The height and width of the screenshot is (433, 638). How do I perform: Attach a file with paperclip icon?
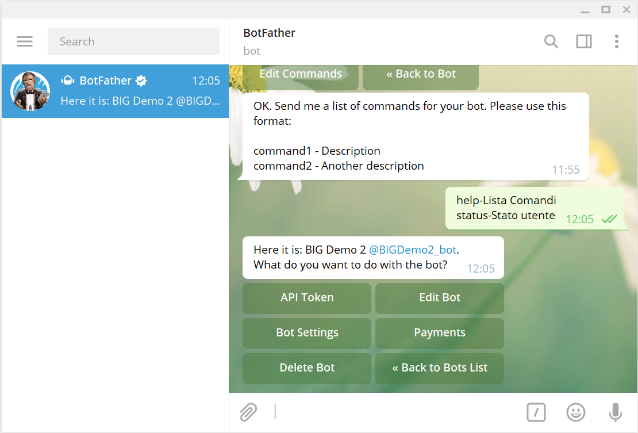click(248, 412)
